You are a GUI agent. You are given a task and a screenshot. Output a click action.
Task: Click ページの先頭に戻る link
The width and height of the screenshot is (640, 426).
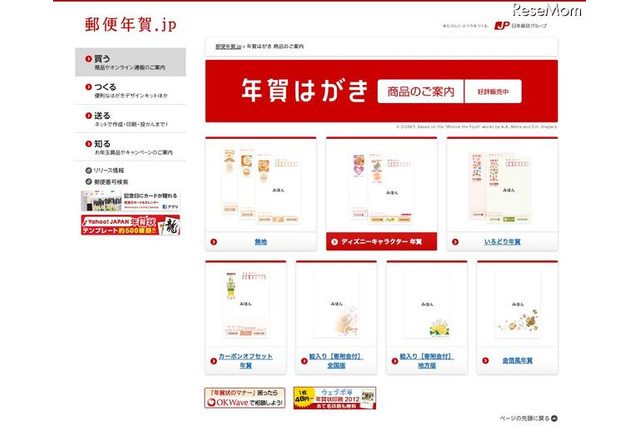[525, 418]
